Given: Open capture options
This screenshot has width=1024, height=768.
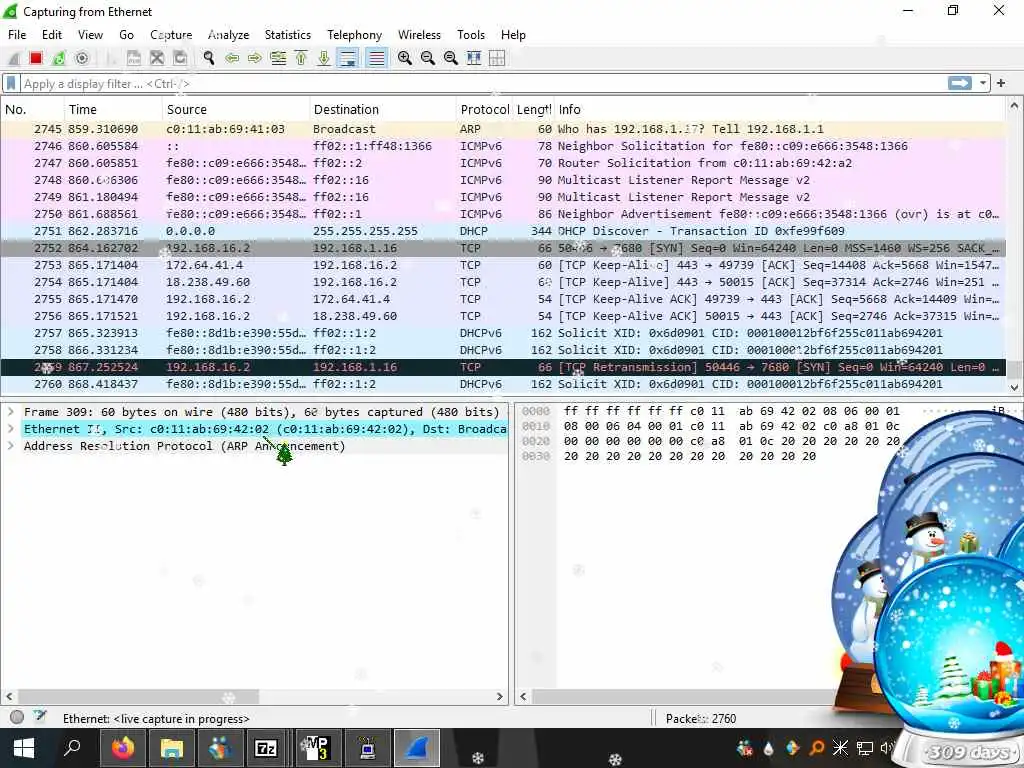Looking at the screenshot, I should coord(82,58).
